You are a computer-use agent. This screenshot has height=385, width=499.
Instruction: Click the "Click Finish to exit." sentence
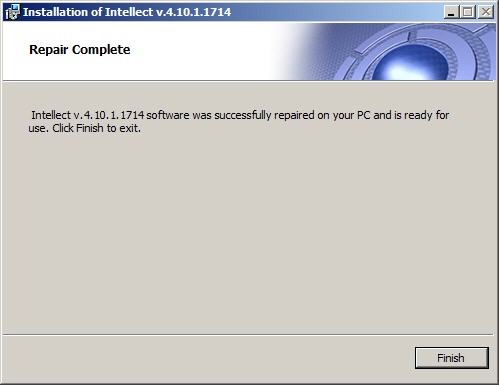pos(96,128)
